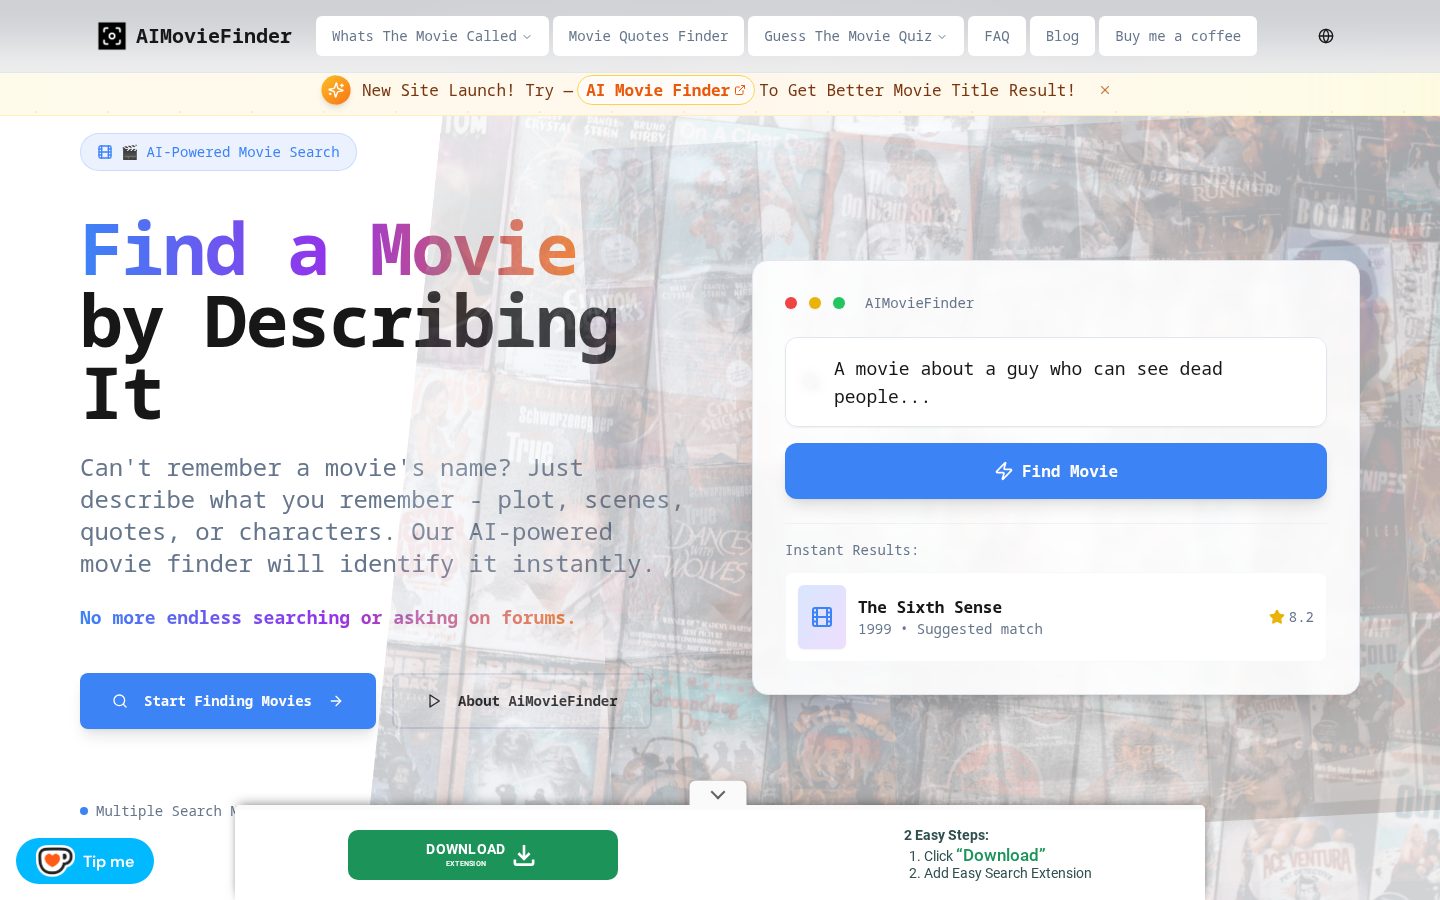Click Start Finding Movies button
The height and width of the screenshot is (900, 1440).
(228, 701)
